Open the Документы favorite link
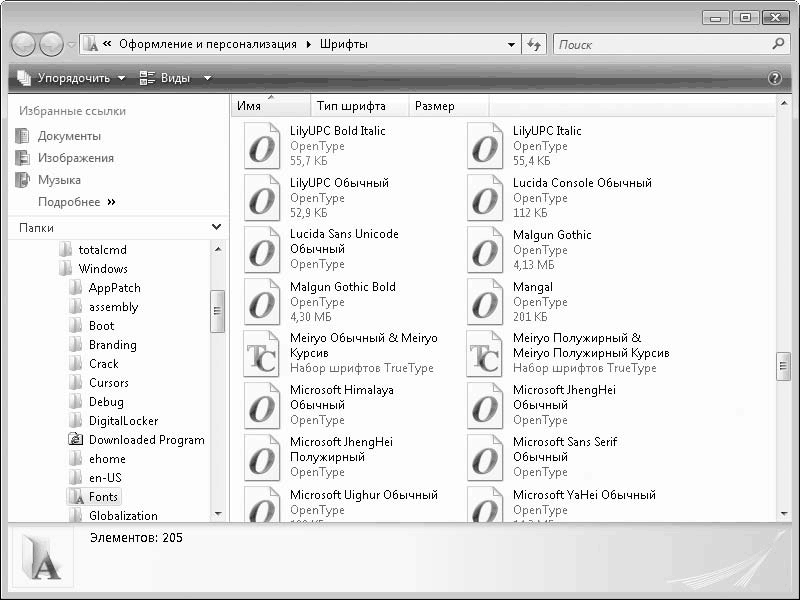Image resolution: width=800 pixels, height=600 pixels. (x=69, y=136)
